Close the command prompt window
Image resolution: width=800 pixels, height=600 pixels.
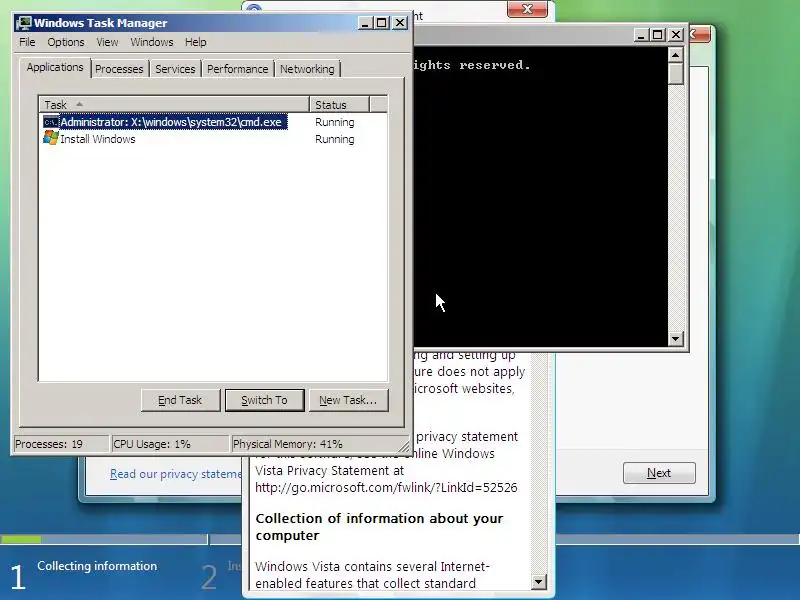tap(676, 35)
